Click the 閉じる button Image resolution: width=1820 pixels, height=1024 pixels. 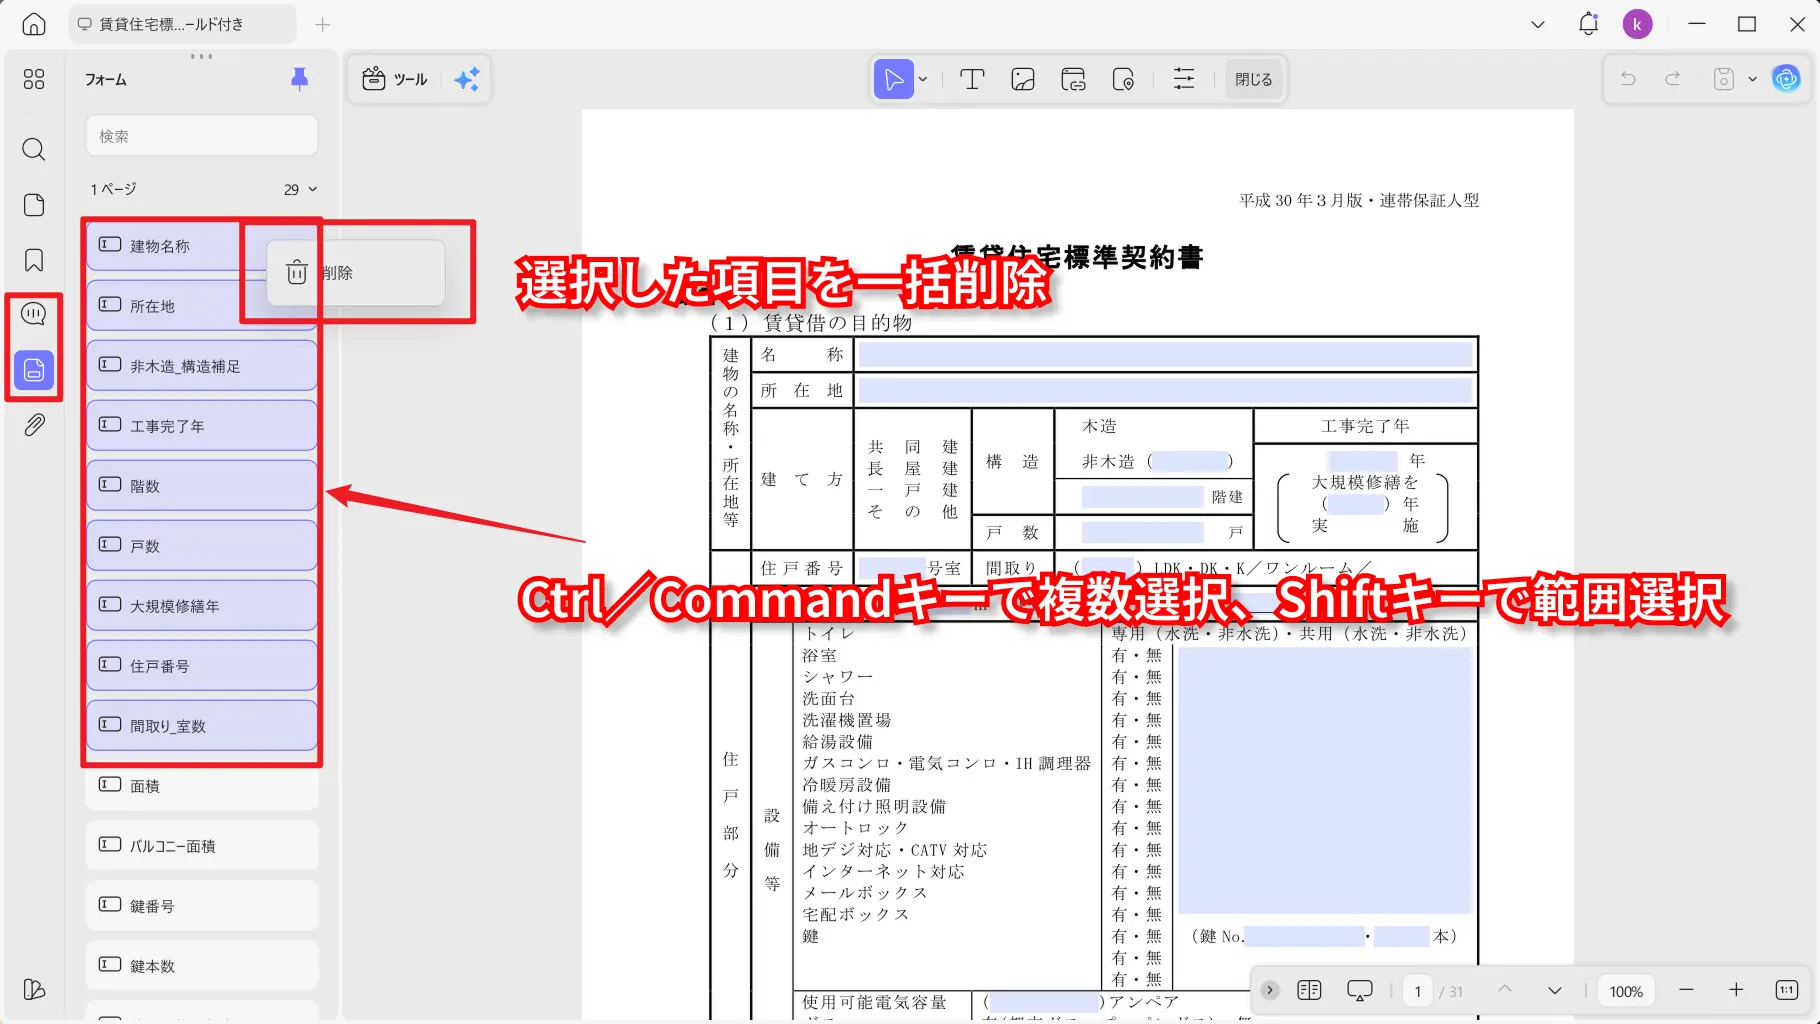click(x=1253, y=79)
